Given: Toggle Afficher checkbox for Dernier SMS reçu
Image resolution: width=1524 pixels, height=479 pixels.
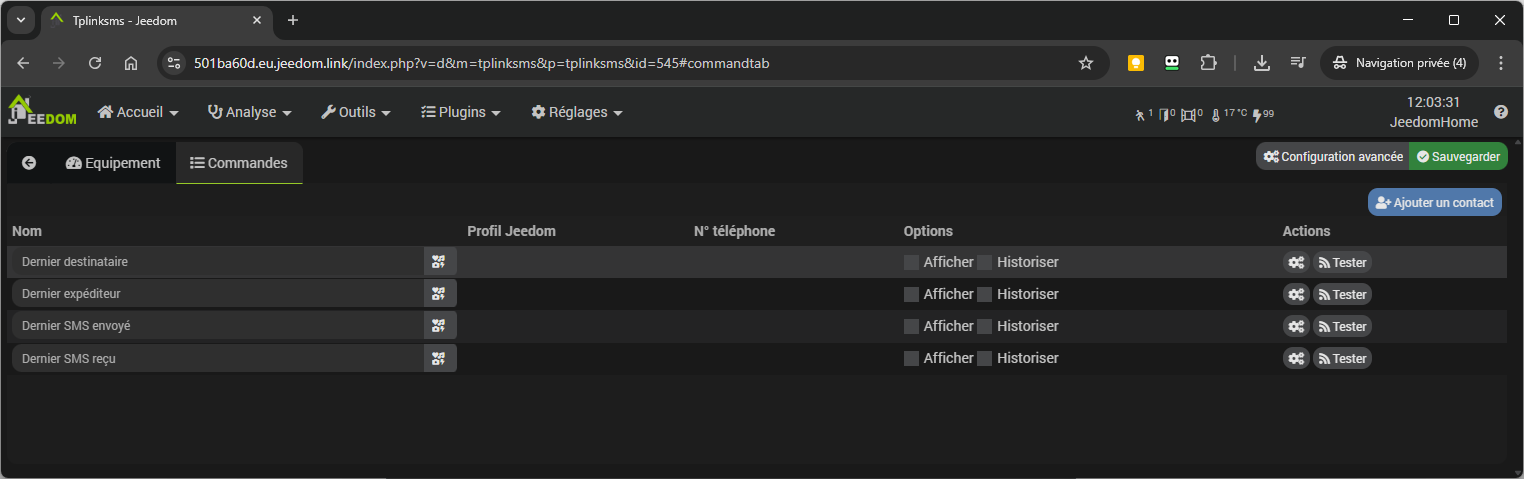Looking at the screenshot, I should pyautogui.click(x=911, y=358).
